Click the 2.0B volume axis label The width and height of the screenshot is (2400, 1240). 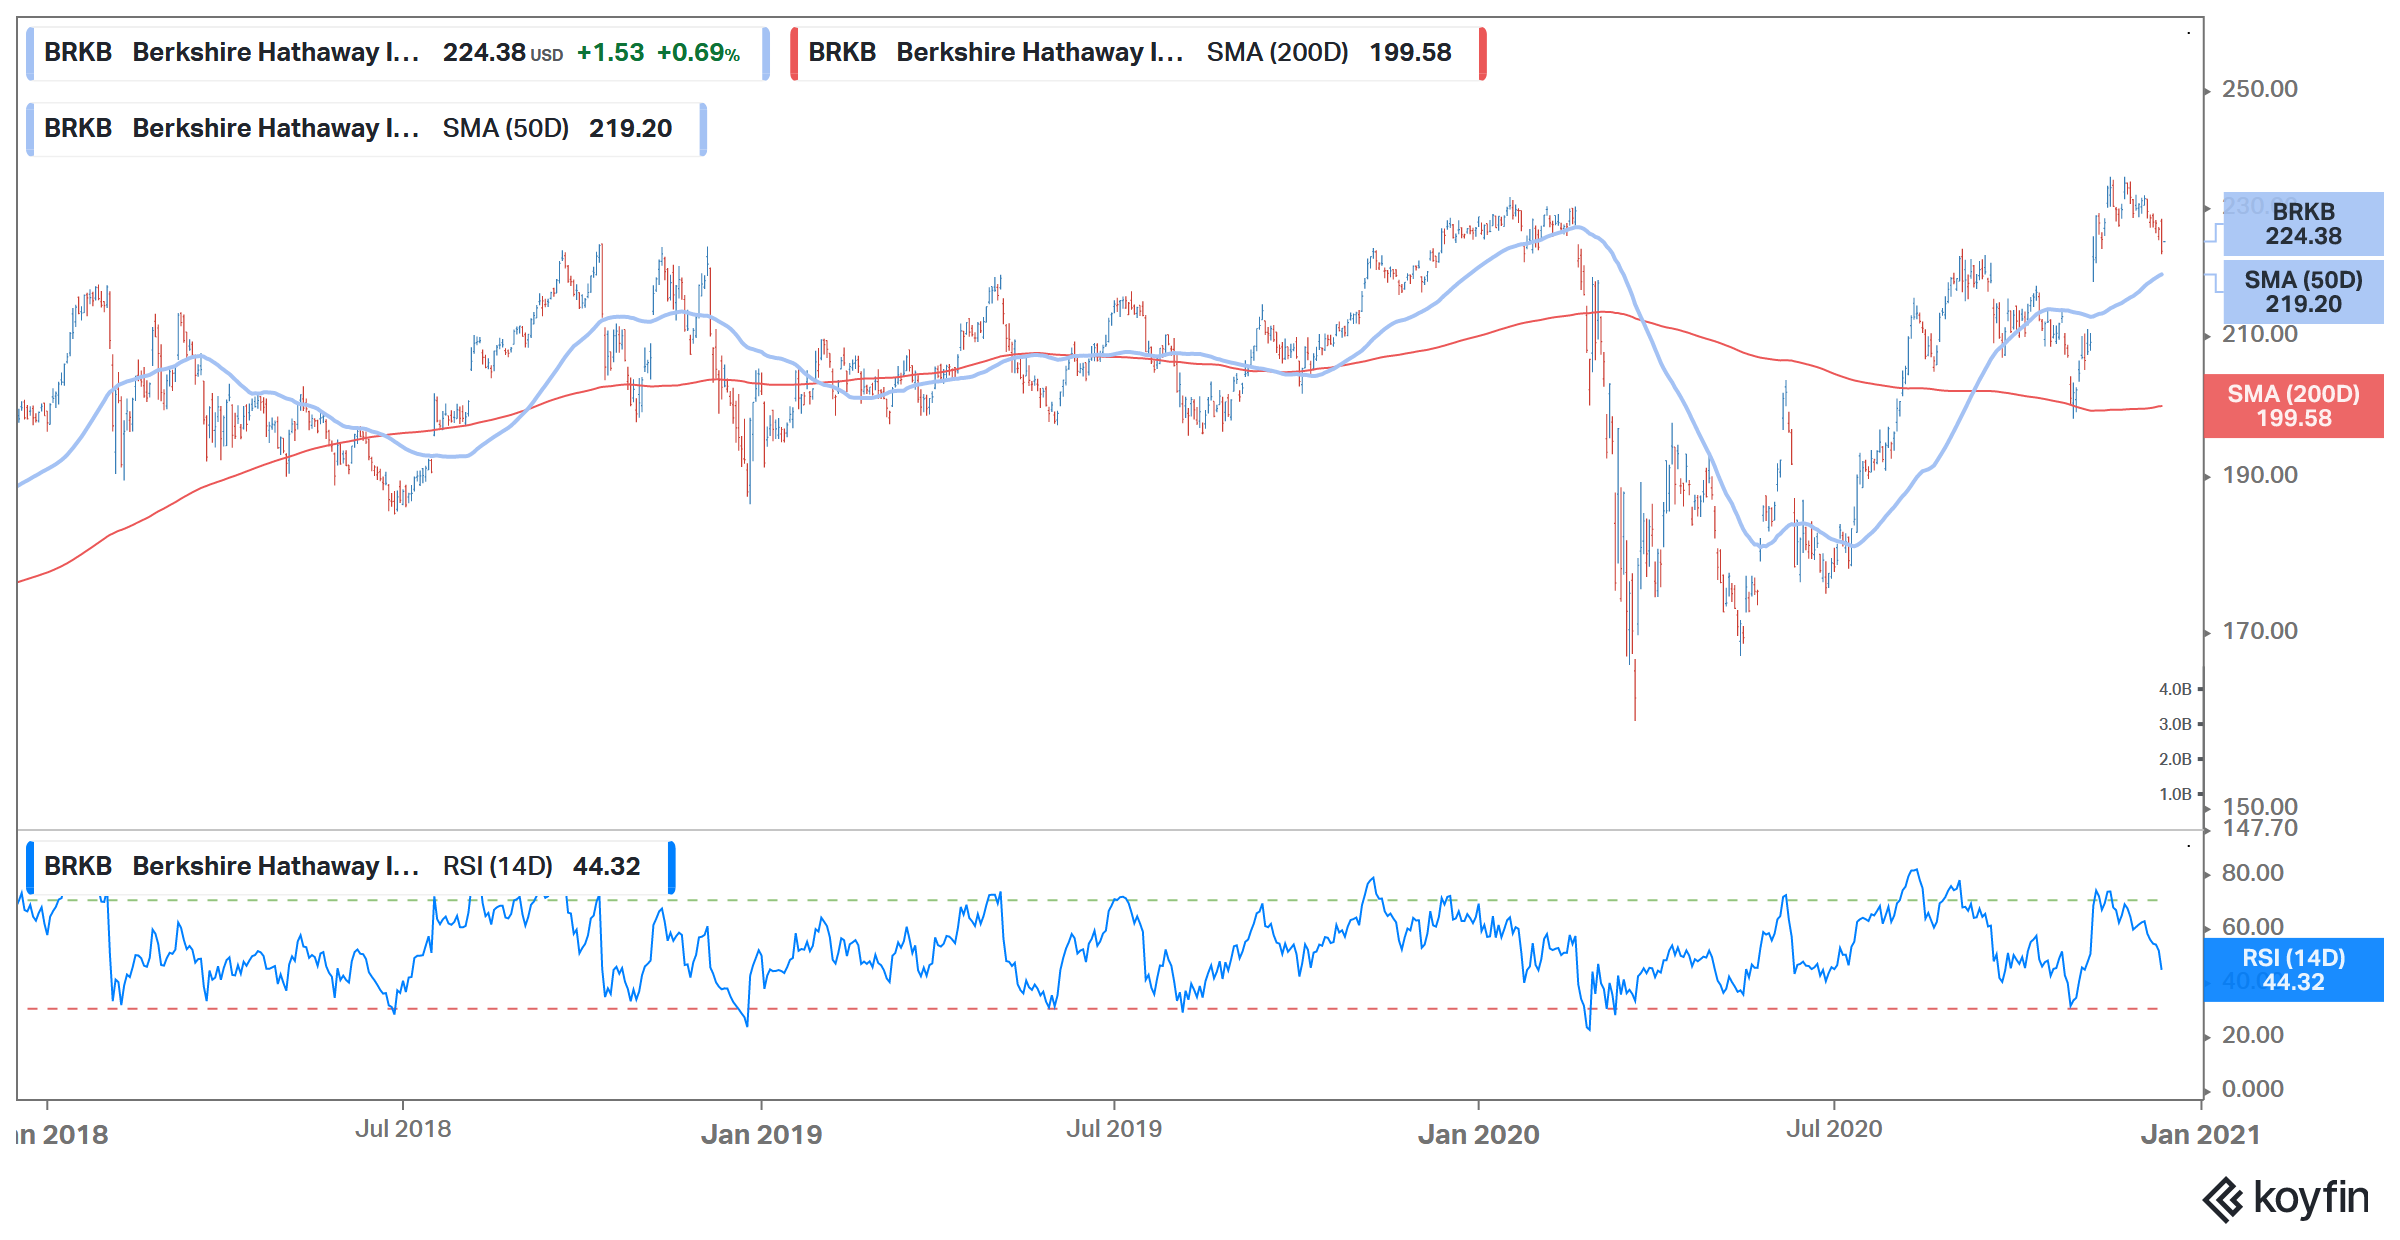coord(2175,759)
